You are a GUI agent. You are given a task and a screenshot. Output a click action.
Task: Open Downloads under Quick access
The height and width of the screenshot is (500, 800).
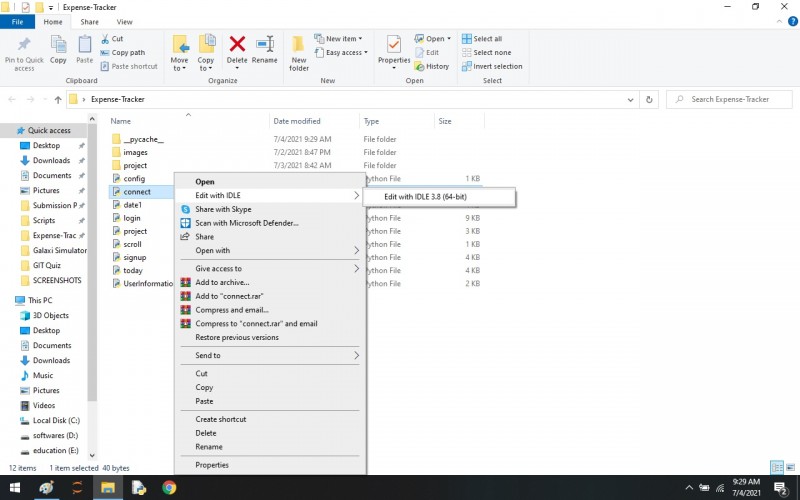tap(52, 160)
